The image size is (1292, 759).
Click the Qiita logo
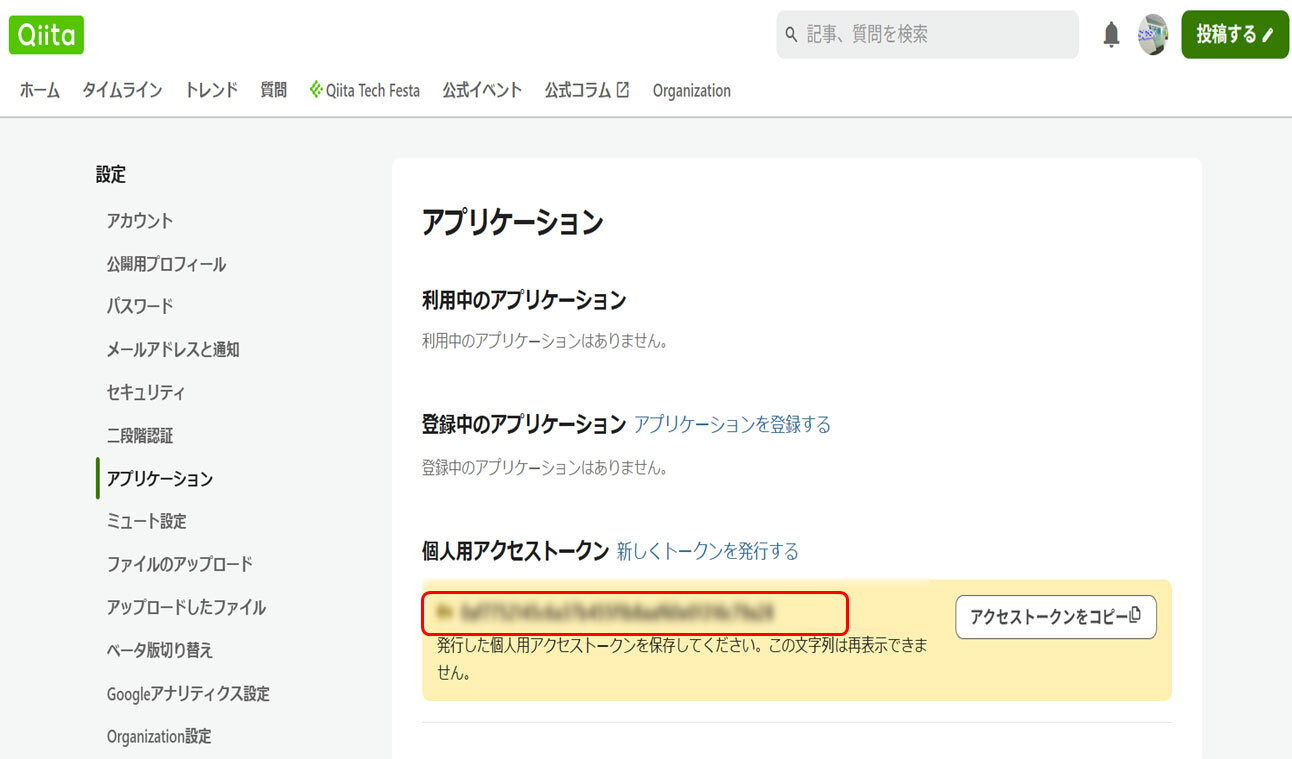tap(46, 35)
